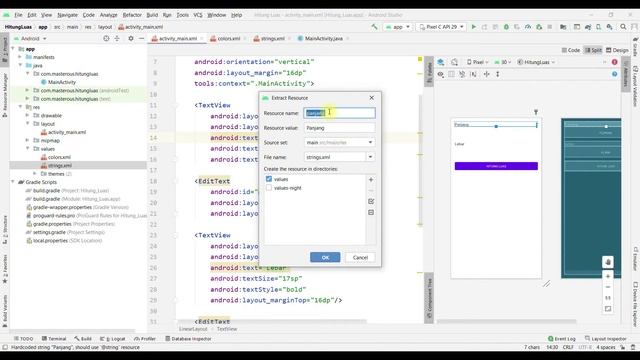Zoom in with plus icon in design view

(608, 276)
